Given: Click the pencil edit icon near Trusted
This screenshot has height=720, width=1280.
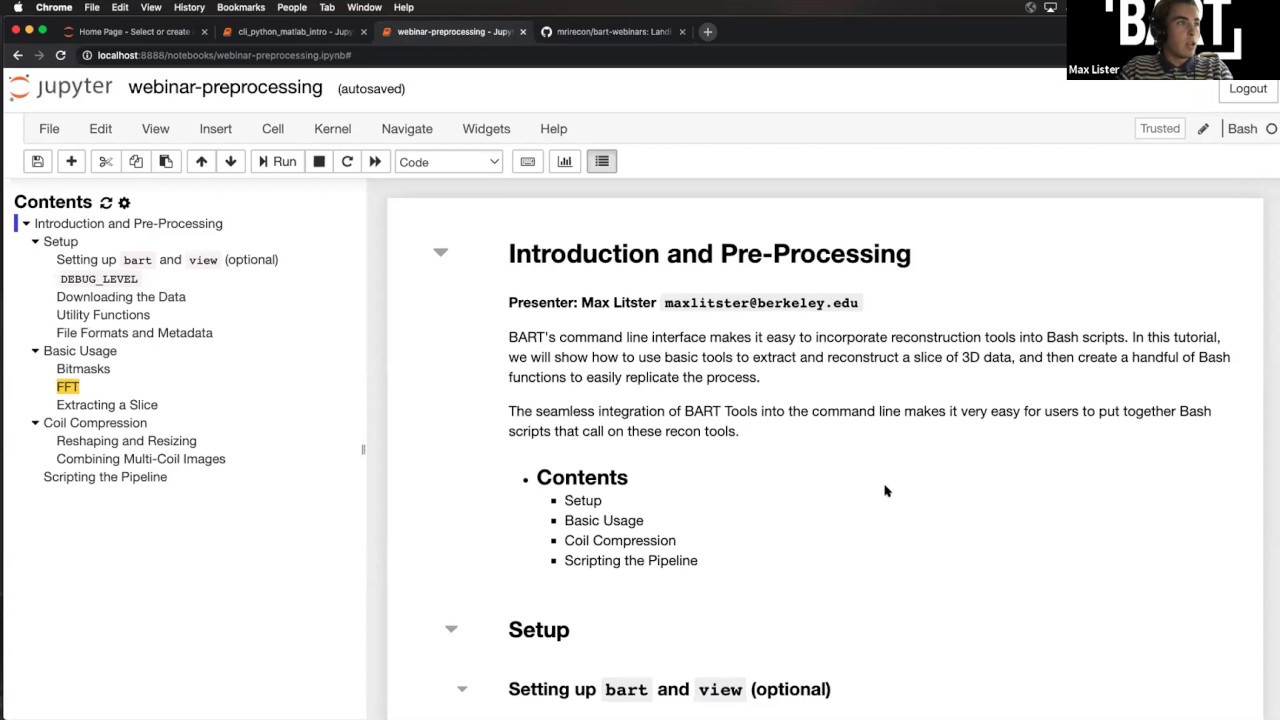Looking at the screenshot, I should pos(1203,129).
